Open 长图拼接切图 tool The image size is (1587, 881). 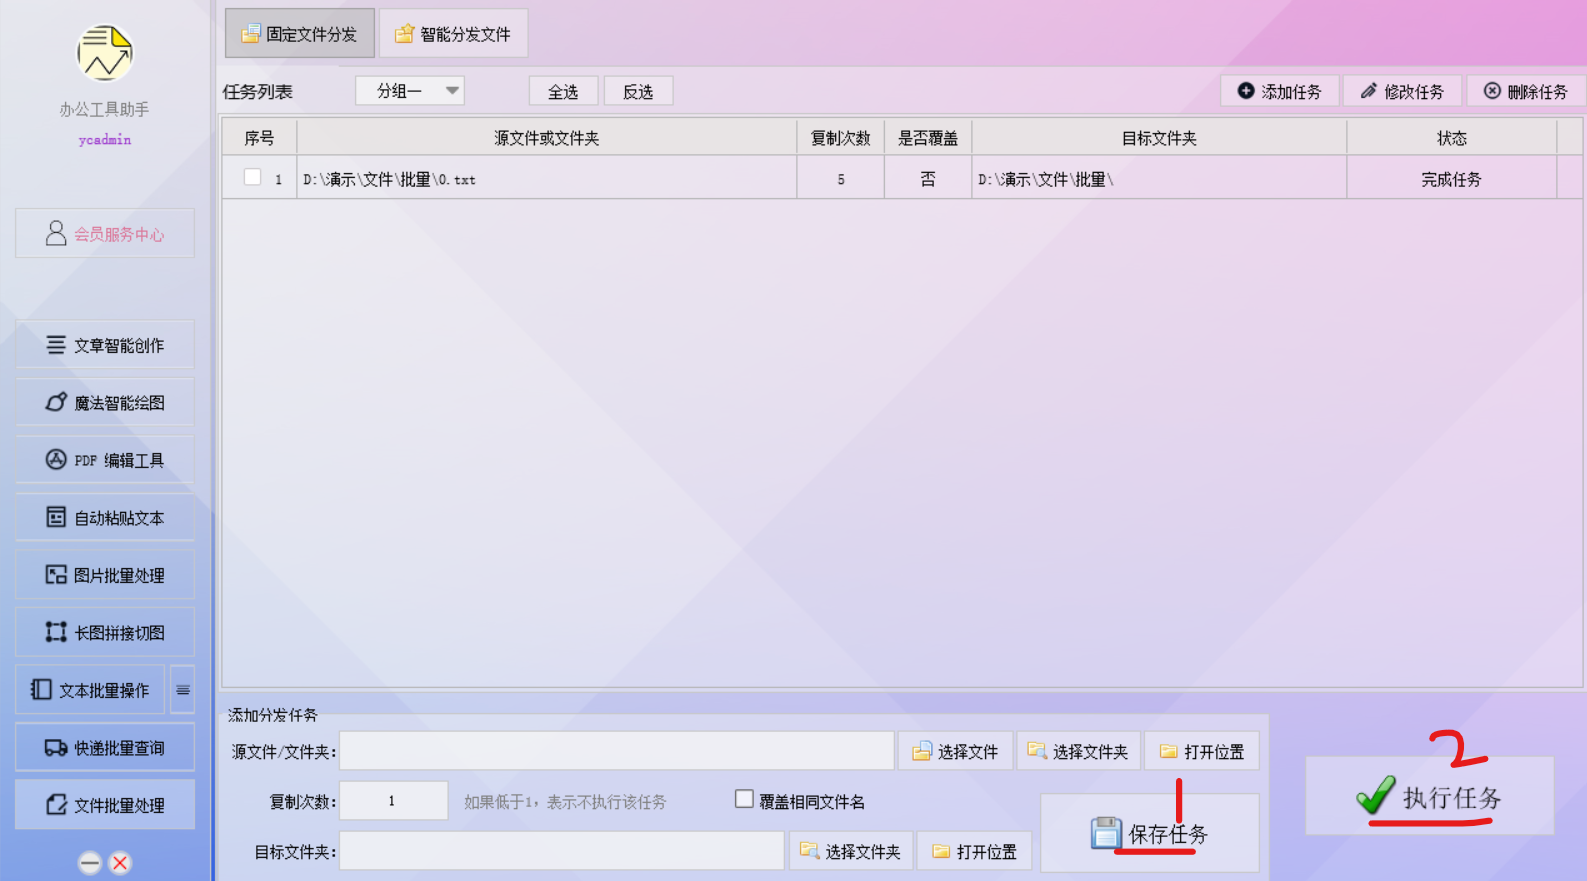[x=105, y=633]
